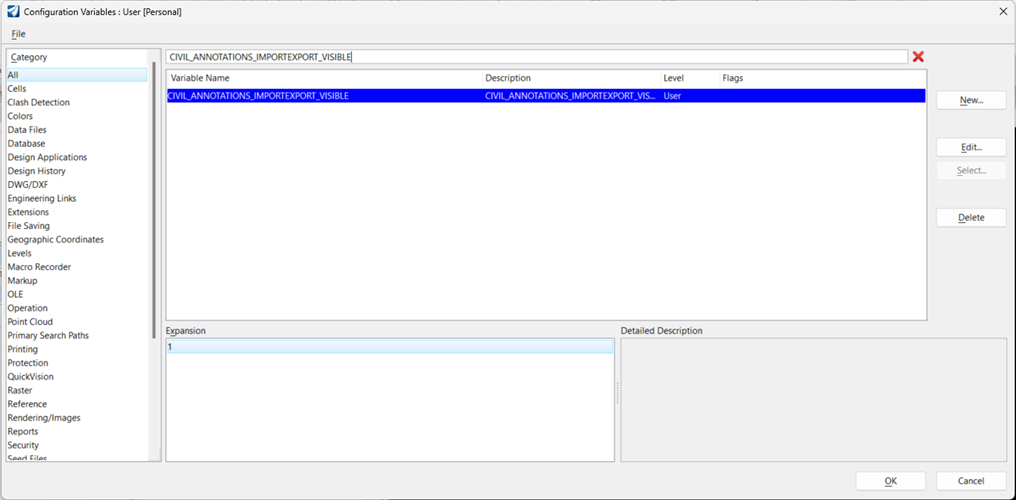1016x500 pixels.
Task: Select the Reference category
Action: coord(27,404)
